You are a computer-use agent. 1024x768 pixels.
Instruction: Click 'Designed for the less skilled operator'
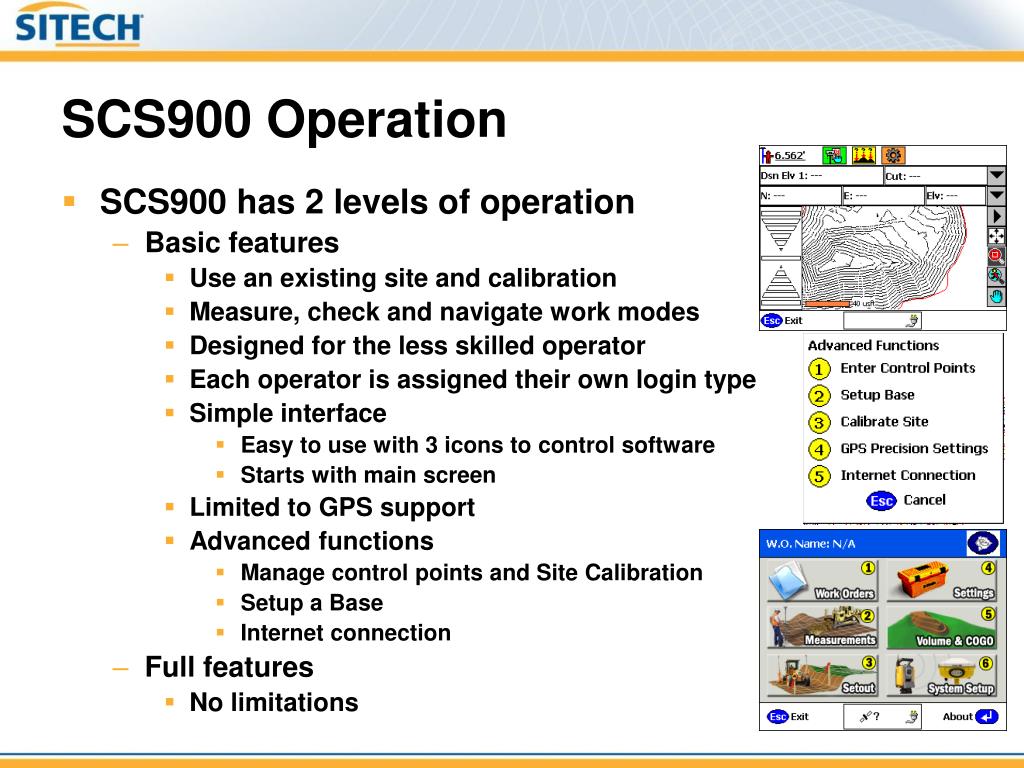click(x=417, y=345)
